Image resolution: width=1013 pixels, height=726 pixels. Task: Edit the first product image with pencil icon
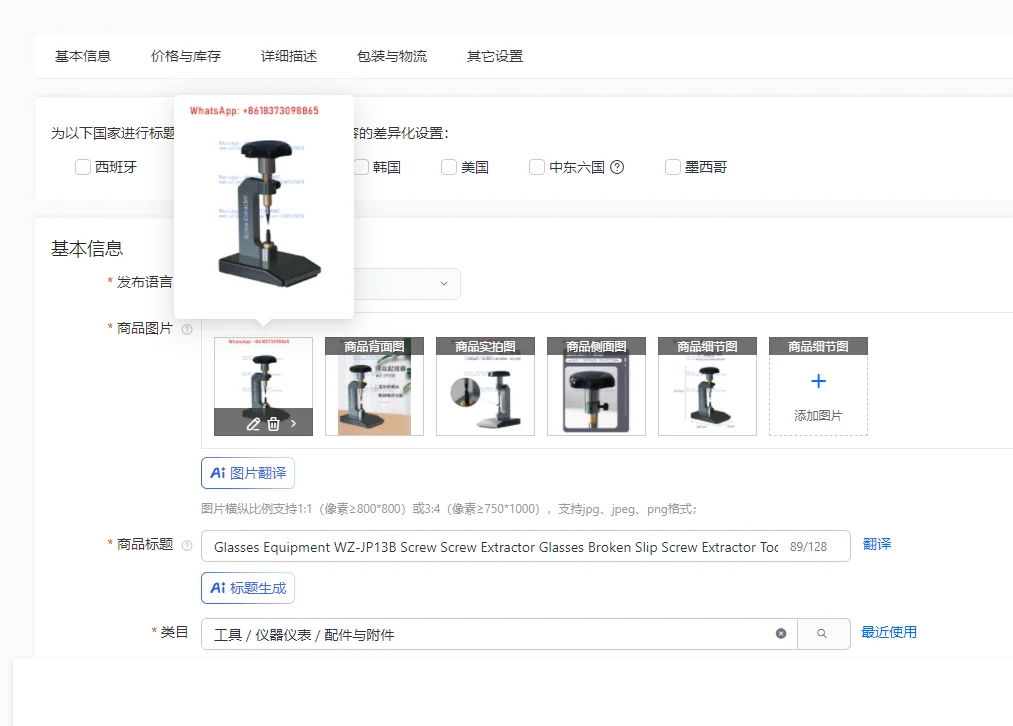pos(253,424)
